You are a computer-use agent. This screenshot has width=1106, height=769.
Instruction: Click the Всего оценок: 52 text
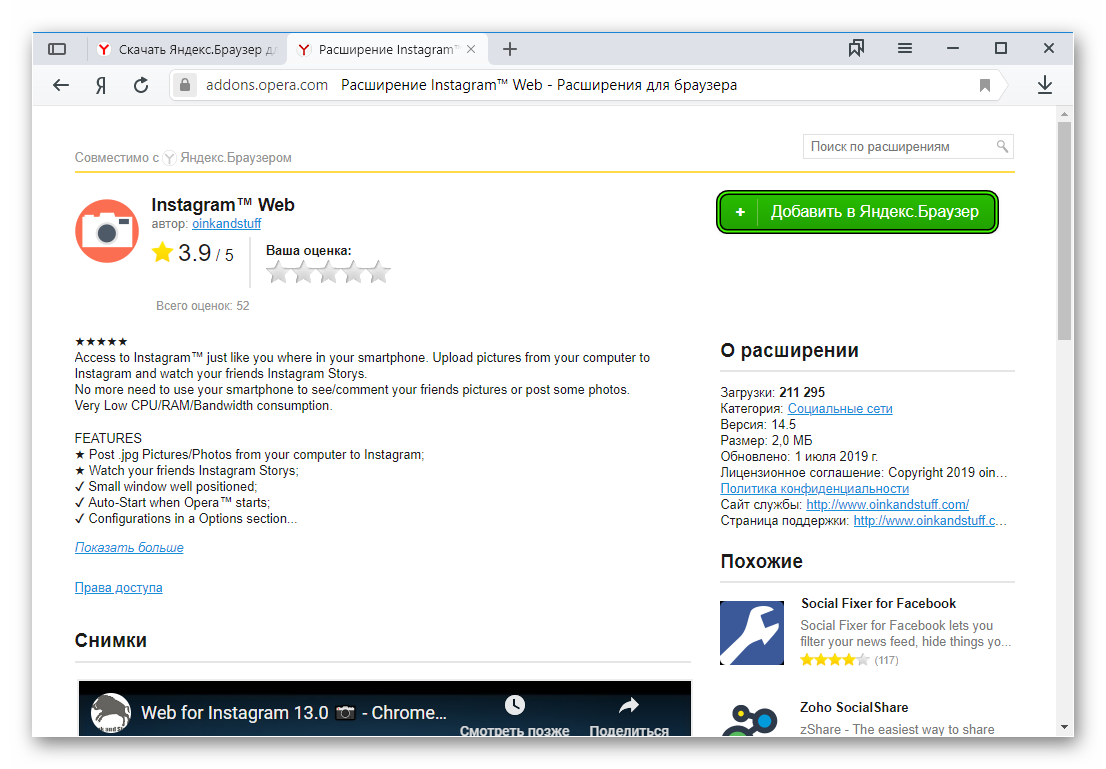pos(202,305)
